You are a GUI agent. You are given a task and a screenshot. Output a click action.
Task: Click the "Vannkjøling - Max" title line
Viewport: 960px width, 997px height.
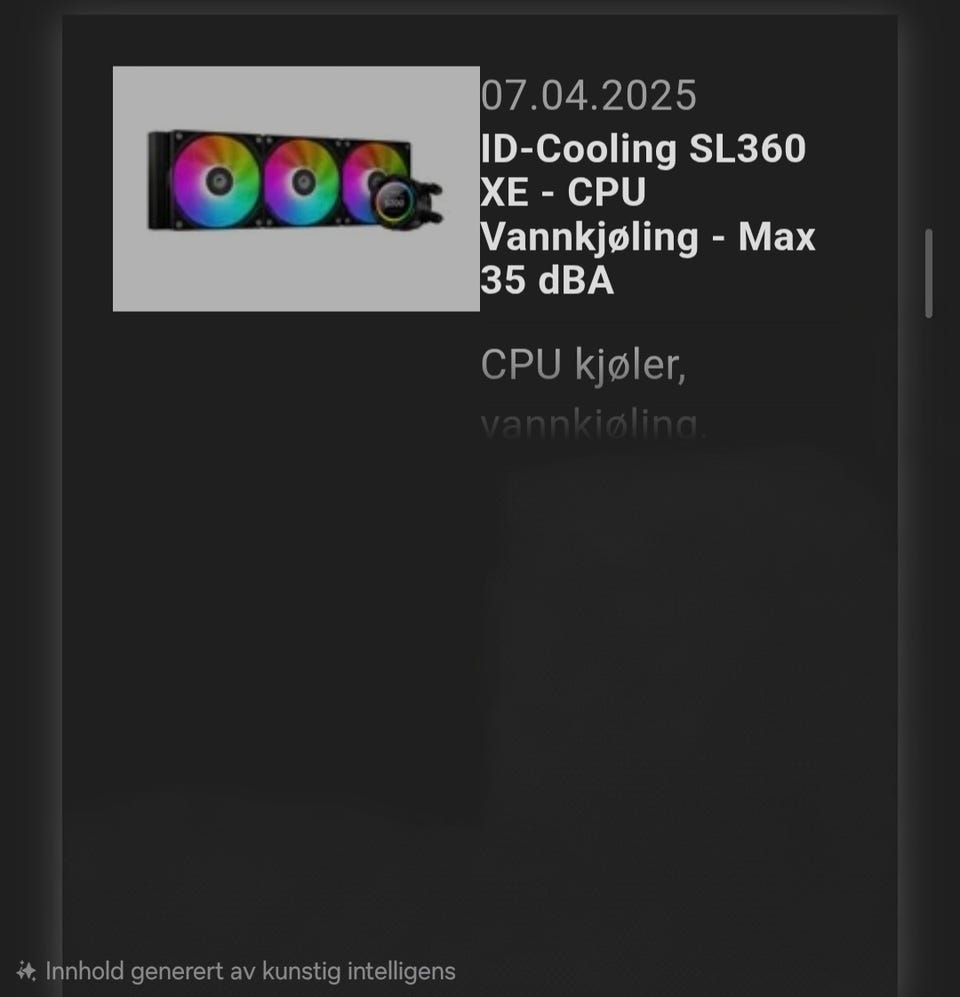tap(647, 237)
